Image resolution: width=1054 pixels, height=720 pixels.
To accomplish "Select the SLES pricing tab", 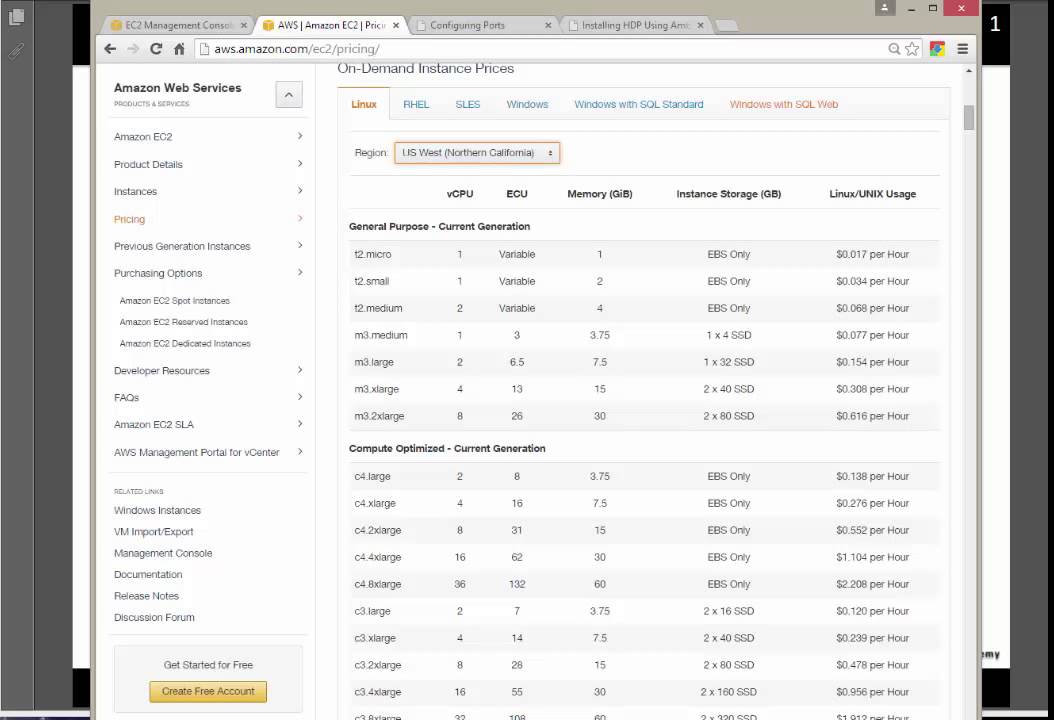I will tap(468, 104).
